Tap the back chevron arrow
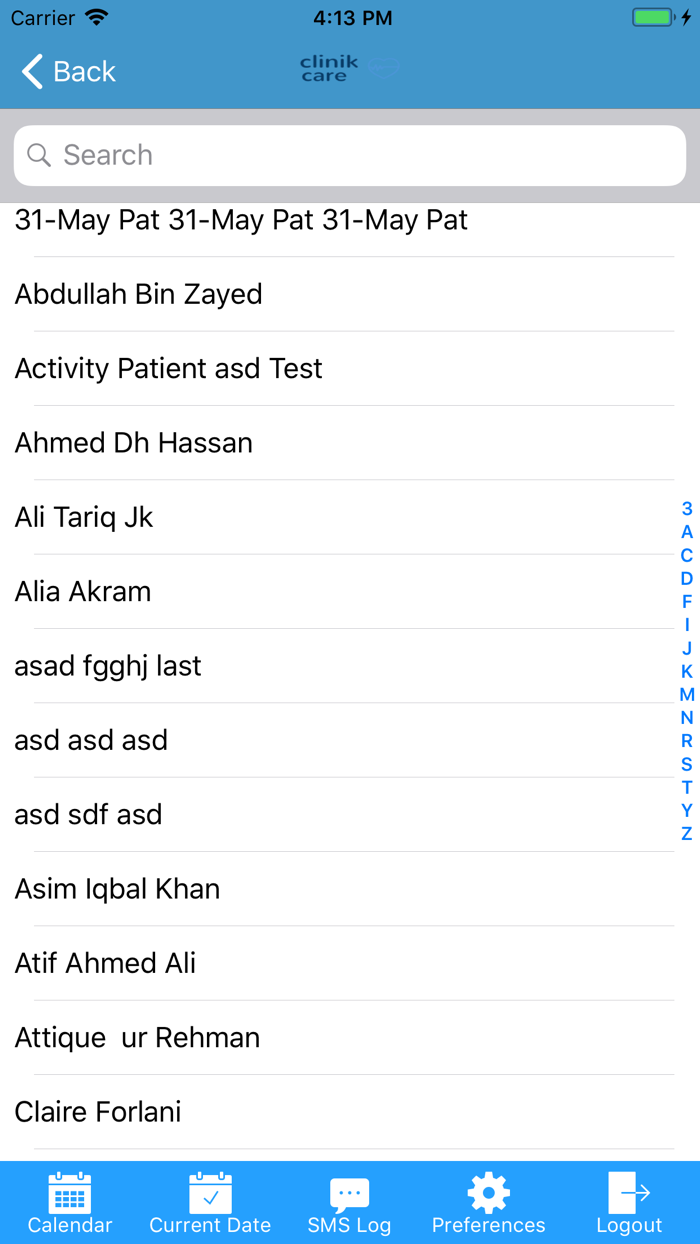This screenshot has width=700, height=1244. coord(32,72)
